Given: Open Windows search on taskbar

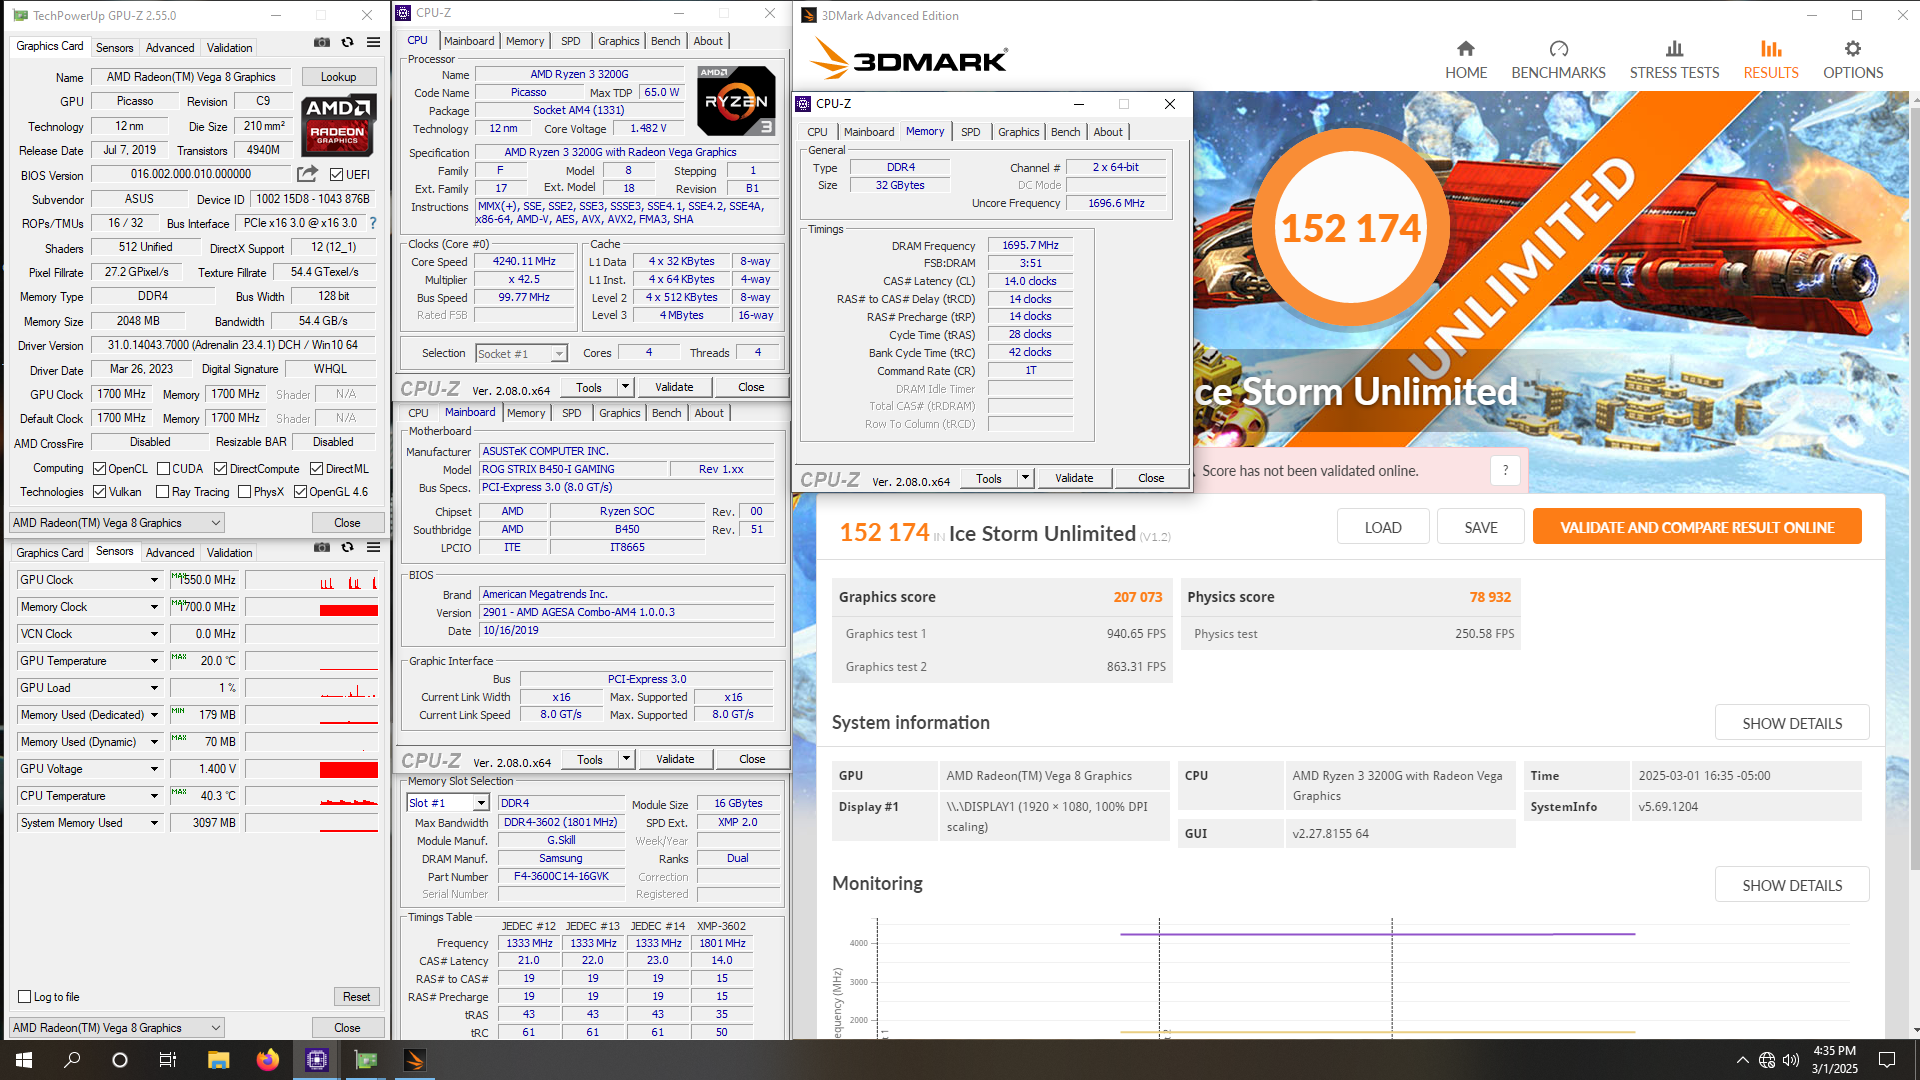Looking at the screenshot, I should coord(72,1060).
